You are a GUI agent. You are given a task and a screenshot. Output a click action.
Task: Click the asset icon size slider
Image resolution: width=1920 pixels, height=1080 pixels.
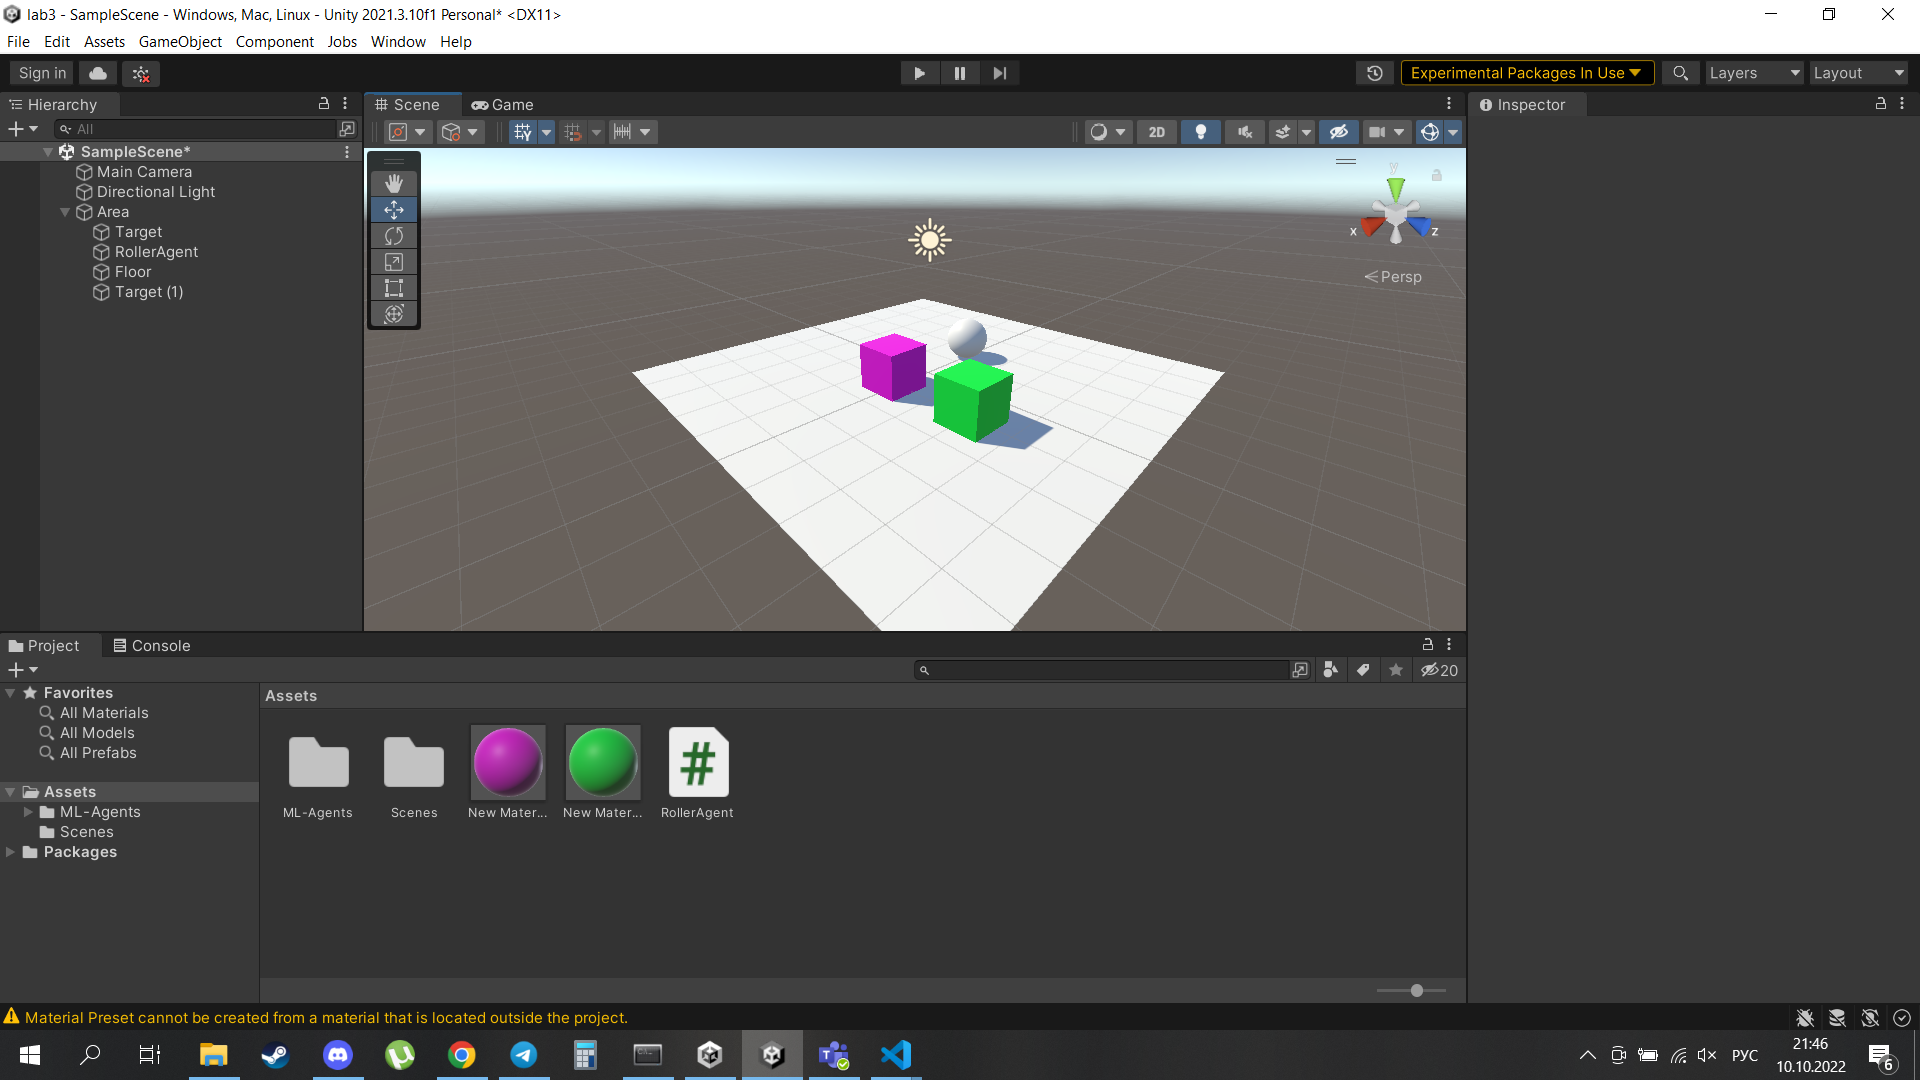click(1416, 990)
